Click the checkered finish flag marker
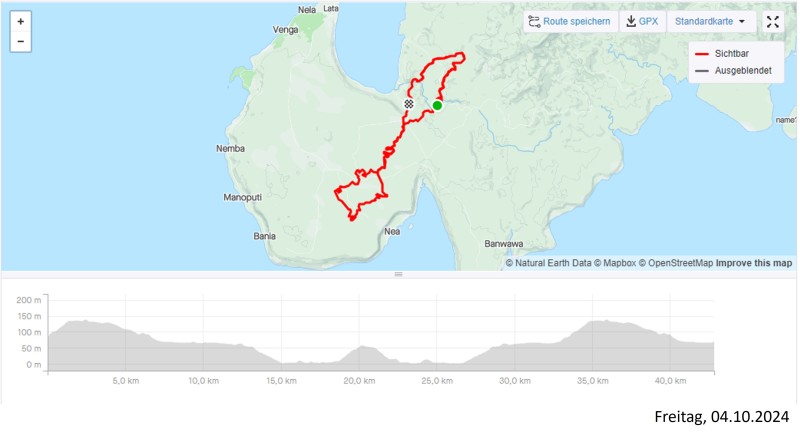The height and width of the screenshot is (437, 800). tap(409, 104)
